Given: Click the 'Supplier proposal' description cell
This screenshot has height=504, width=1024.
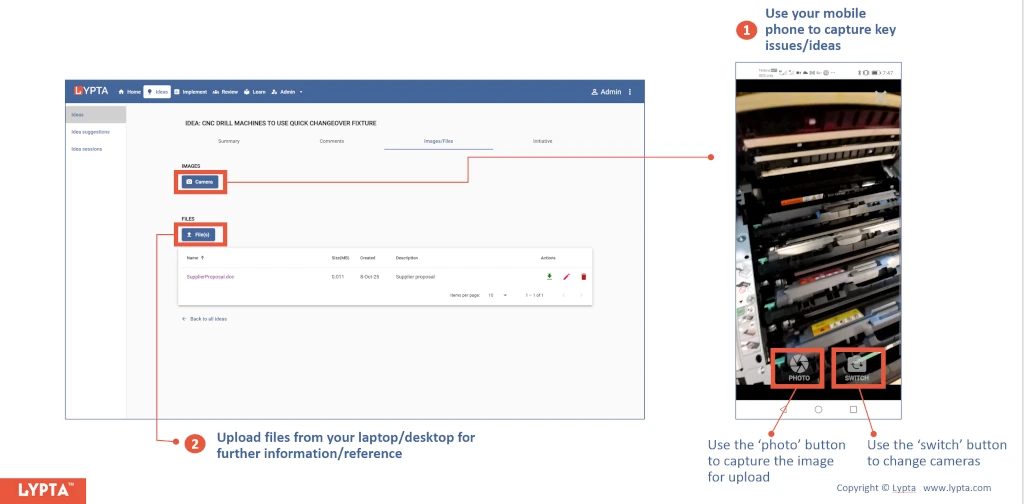Looking at the screenshot, I should point(415,277).
